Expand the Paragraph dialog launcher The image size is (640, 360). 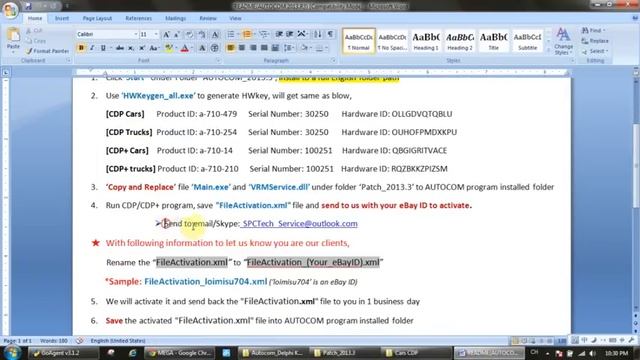tap(333, 60)
